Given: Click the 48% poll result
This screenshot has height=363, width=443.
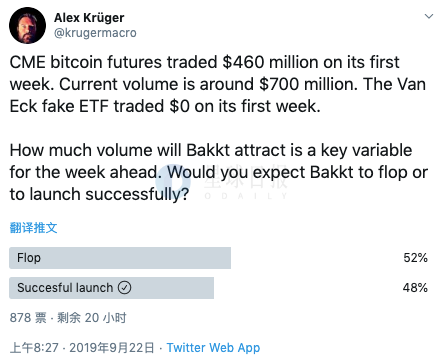Looking at the screenshot, I should point(415,287).
